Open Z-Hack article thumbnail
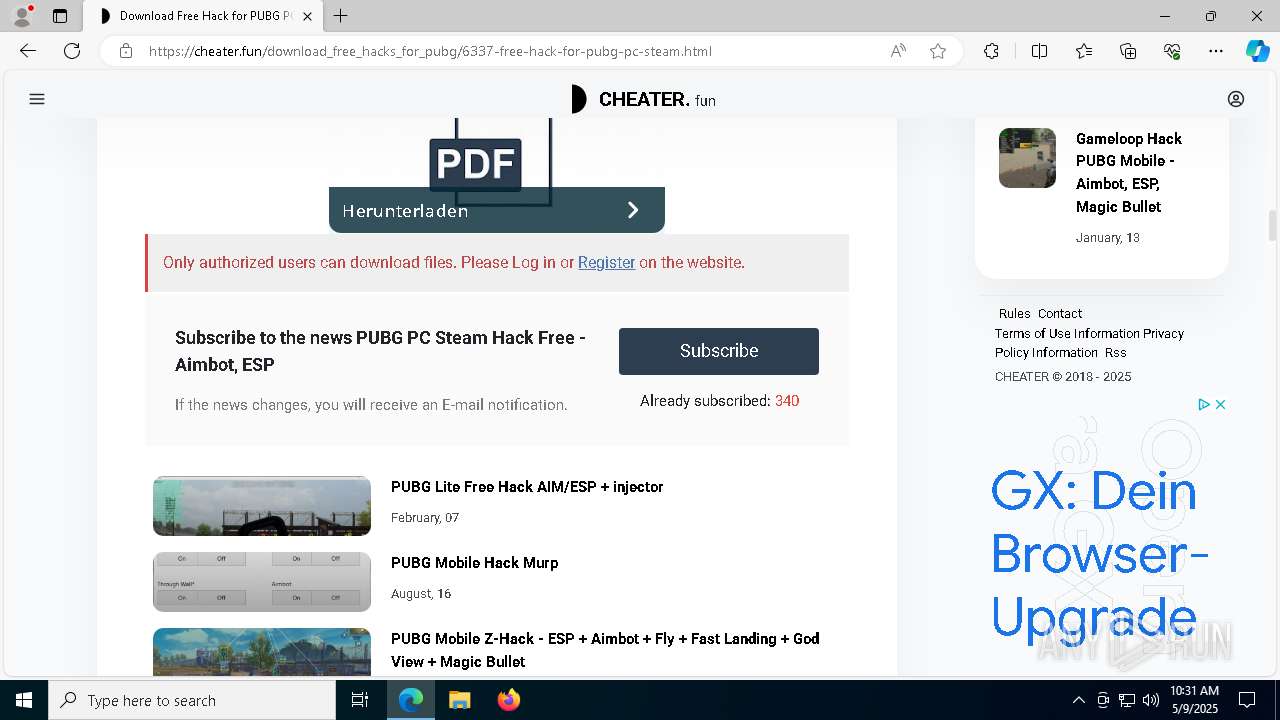This screenshot has width=1280, height=720. pyautogui.click(x=262, y=652)
